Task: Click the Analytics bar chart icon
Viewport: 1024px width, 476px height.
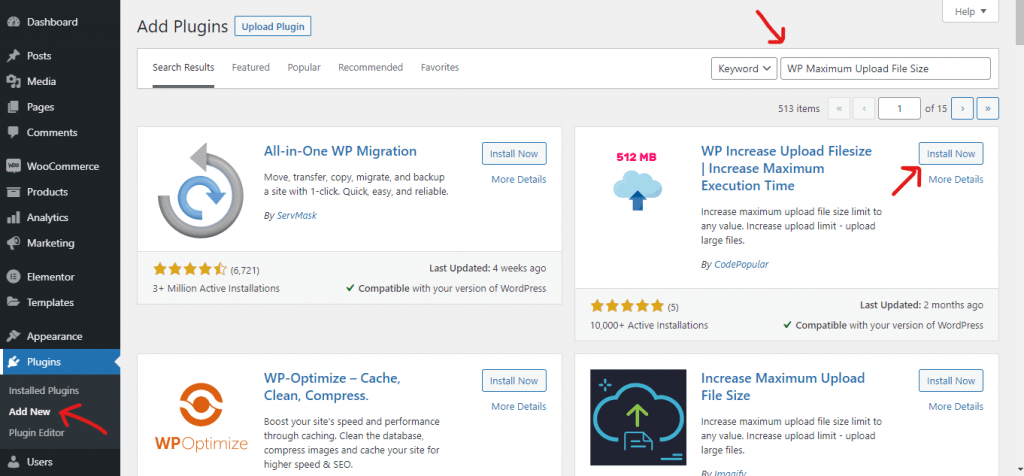Action: [x=13, y=217]
